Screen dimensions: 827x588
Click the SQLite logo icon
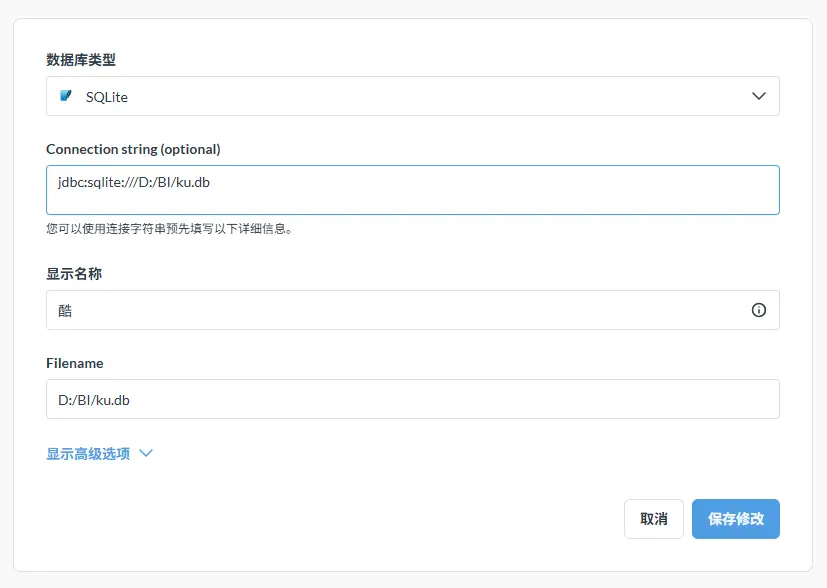[x=66, y=96]
